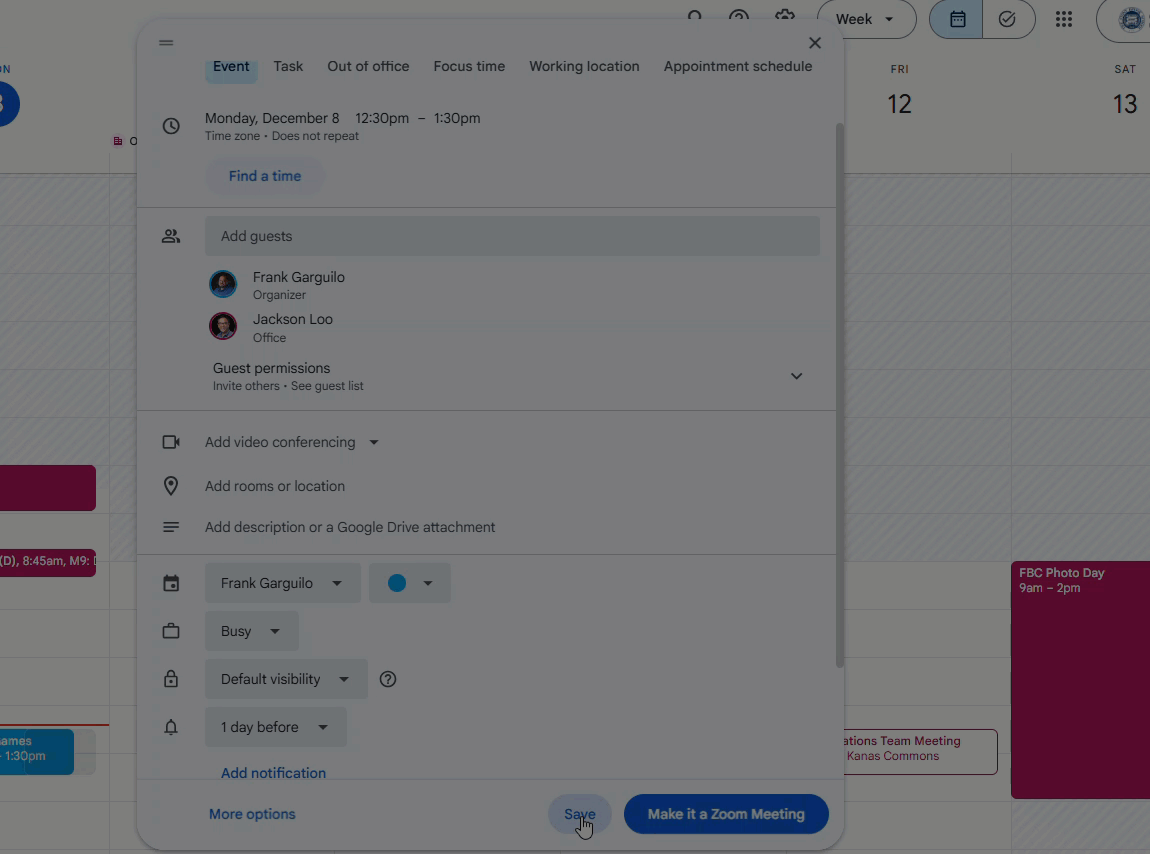Switch to Out of office tab
The image size is (1150, 854).
click(x=368, y=66)
